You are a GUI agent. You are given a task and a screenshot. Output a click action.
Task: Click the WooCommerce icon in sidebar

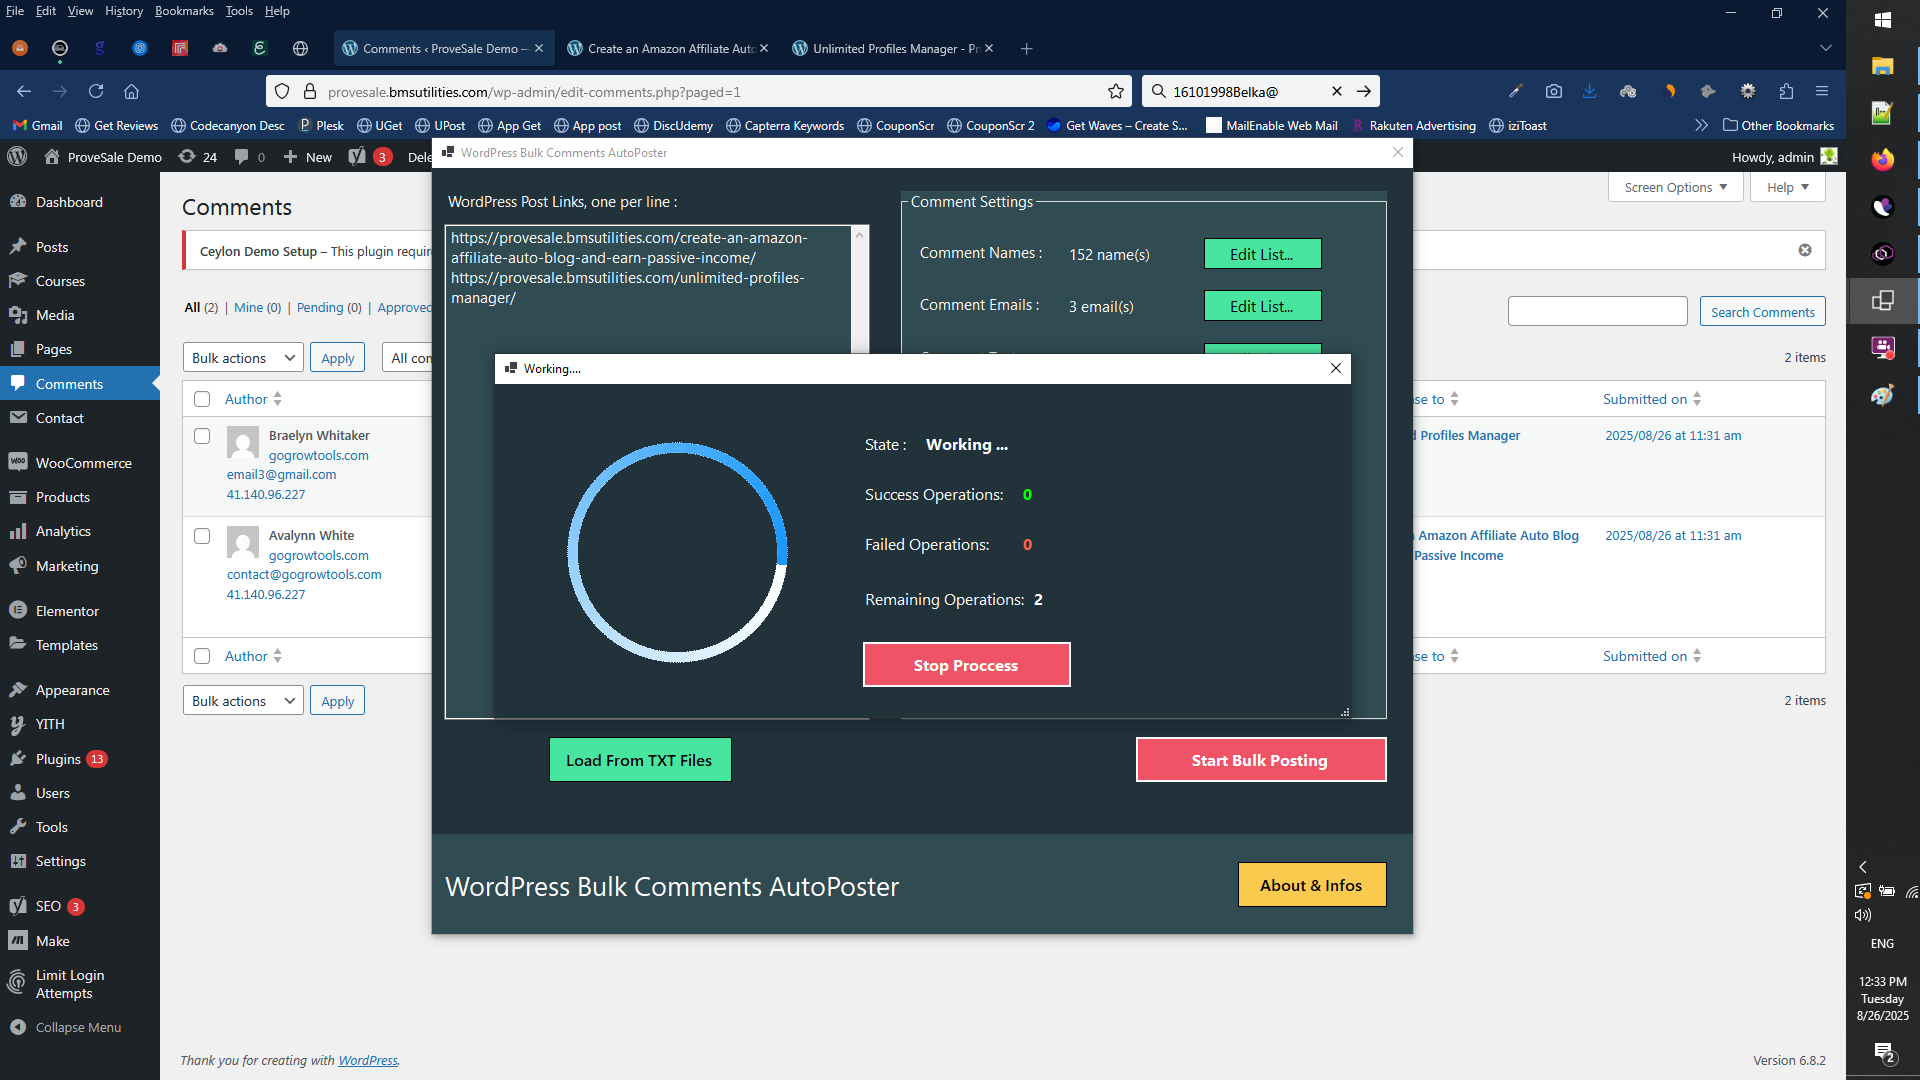(x=19, y=462)
